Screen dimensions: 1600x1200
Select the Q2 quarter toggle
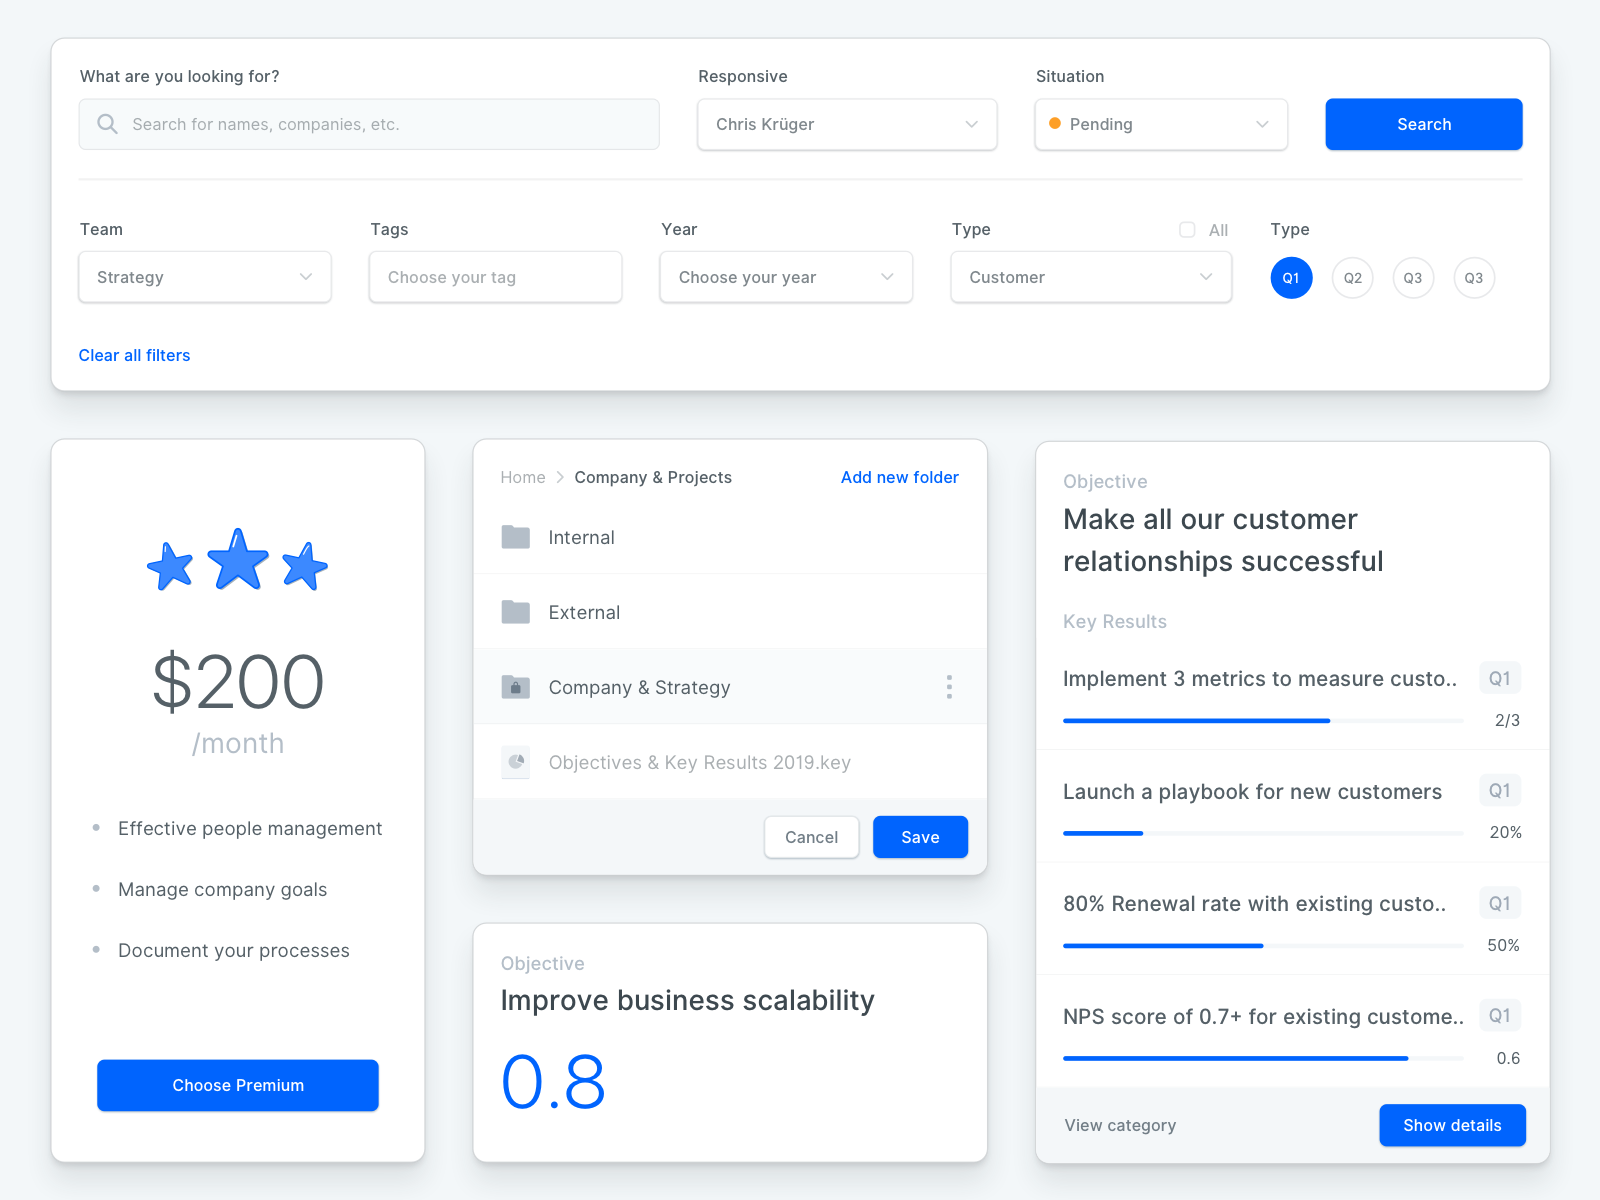click(1352, 278)
